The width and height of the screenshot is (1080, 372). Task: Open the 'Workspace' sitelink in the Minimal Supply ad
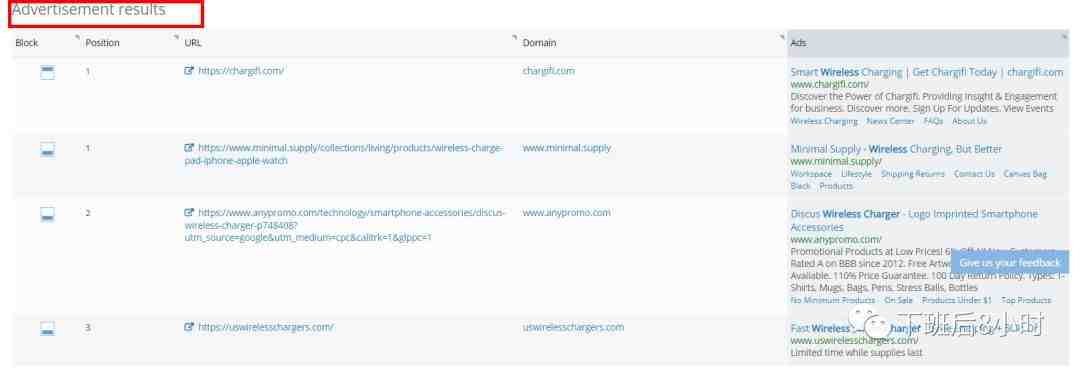point(811,174)
